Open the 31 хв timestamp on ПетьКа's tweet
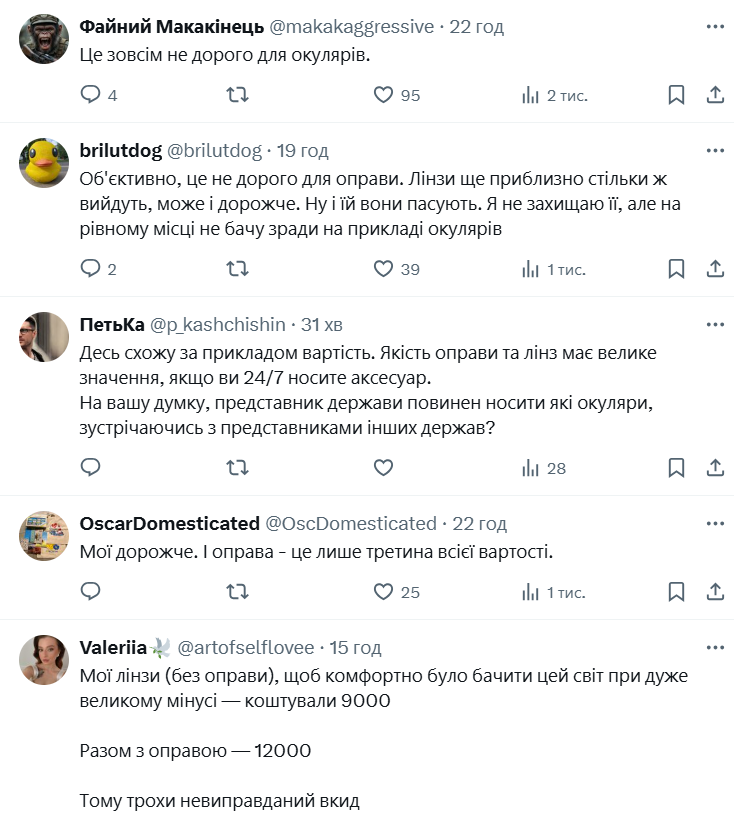Screen dimensions: 734x819 tap(322, 324)
